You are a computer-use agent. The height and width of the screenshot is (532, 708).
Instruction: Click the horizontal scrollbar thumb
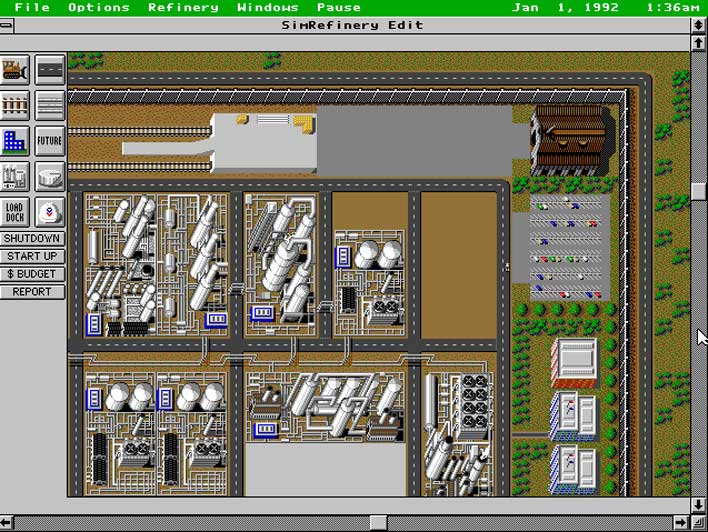[x=378, y=523]
